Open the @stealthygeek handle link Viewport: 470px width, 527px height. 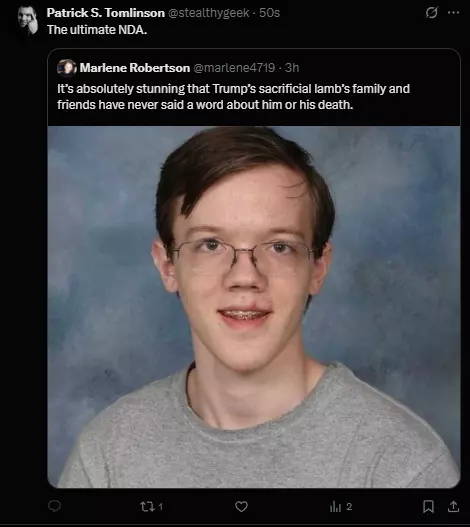pyautogui.click(x=208, y=13)
